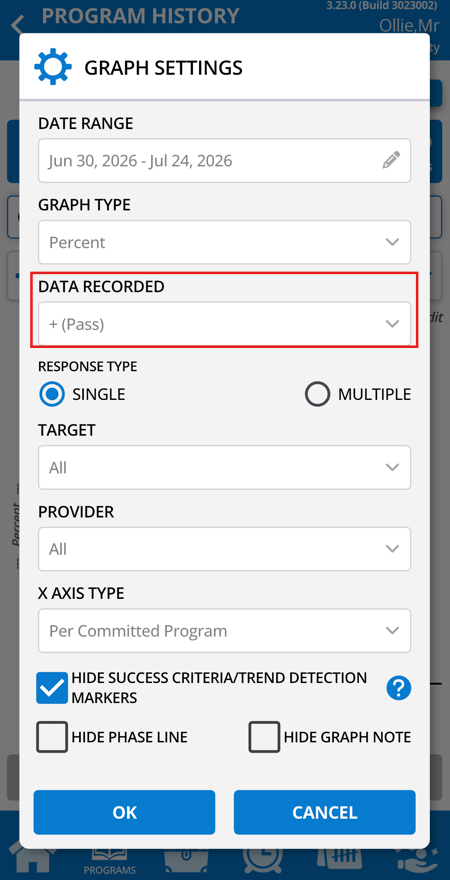Enable the Hide Graph Note checkbox
Image resolution: width=450 pixels, height=880 pixels.
[x=264, y=737]
